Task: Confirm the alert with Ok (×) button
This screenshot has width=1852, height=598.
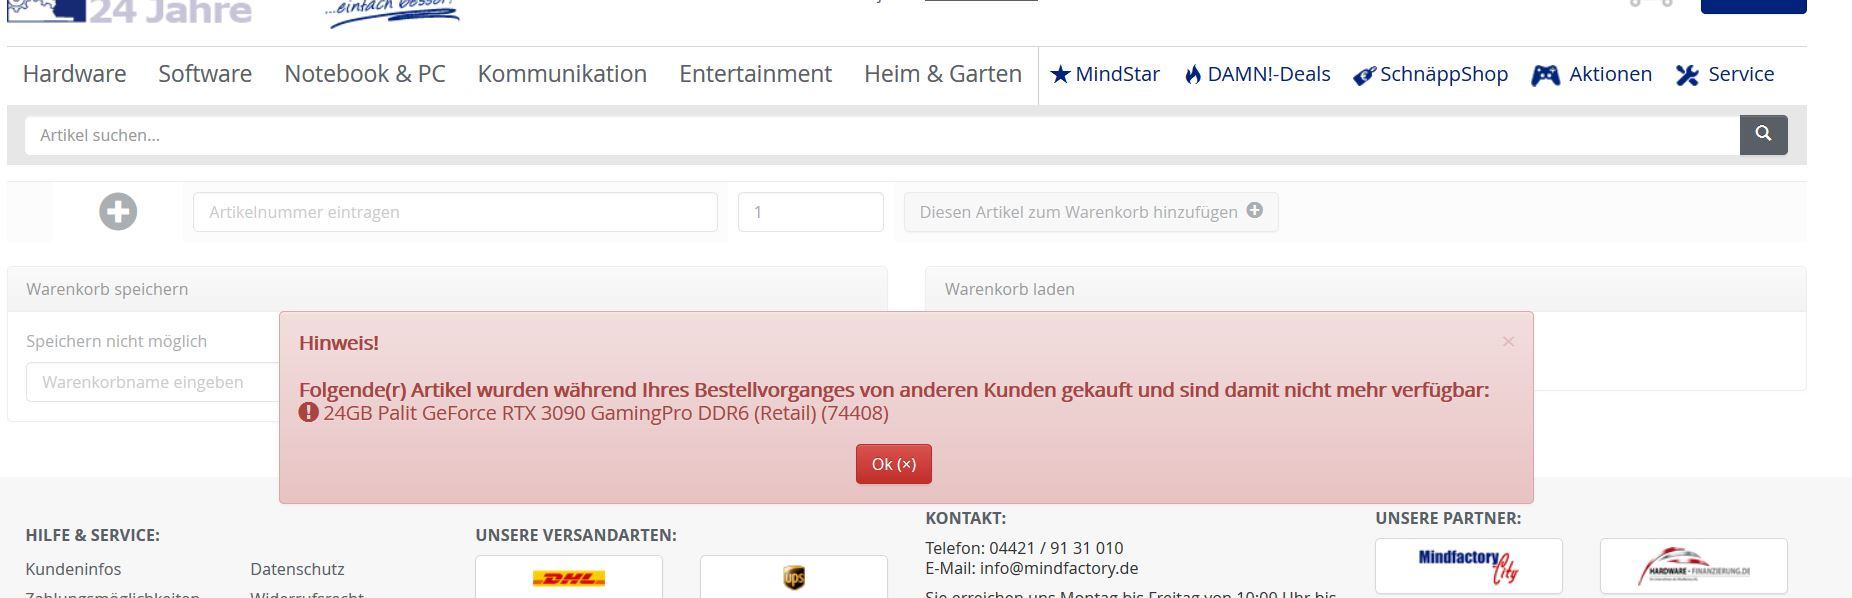Action: coord(894,464)
